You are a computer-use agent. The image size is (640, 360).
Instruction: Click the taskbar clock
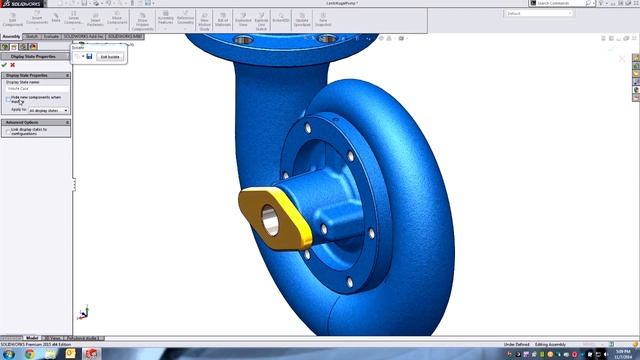click(x=622, y=354)
